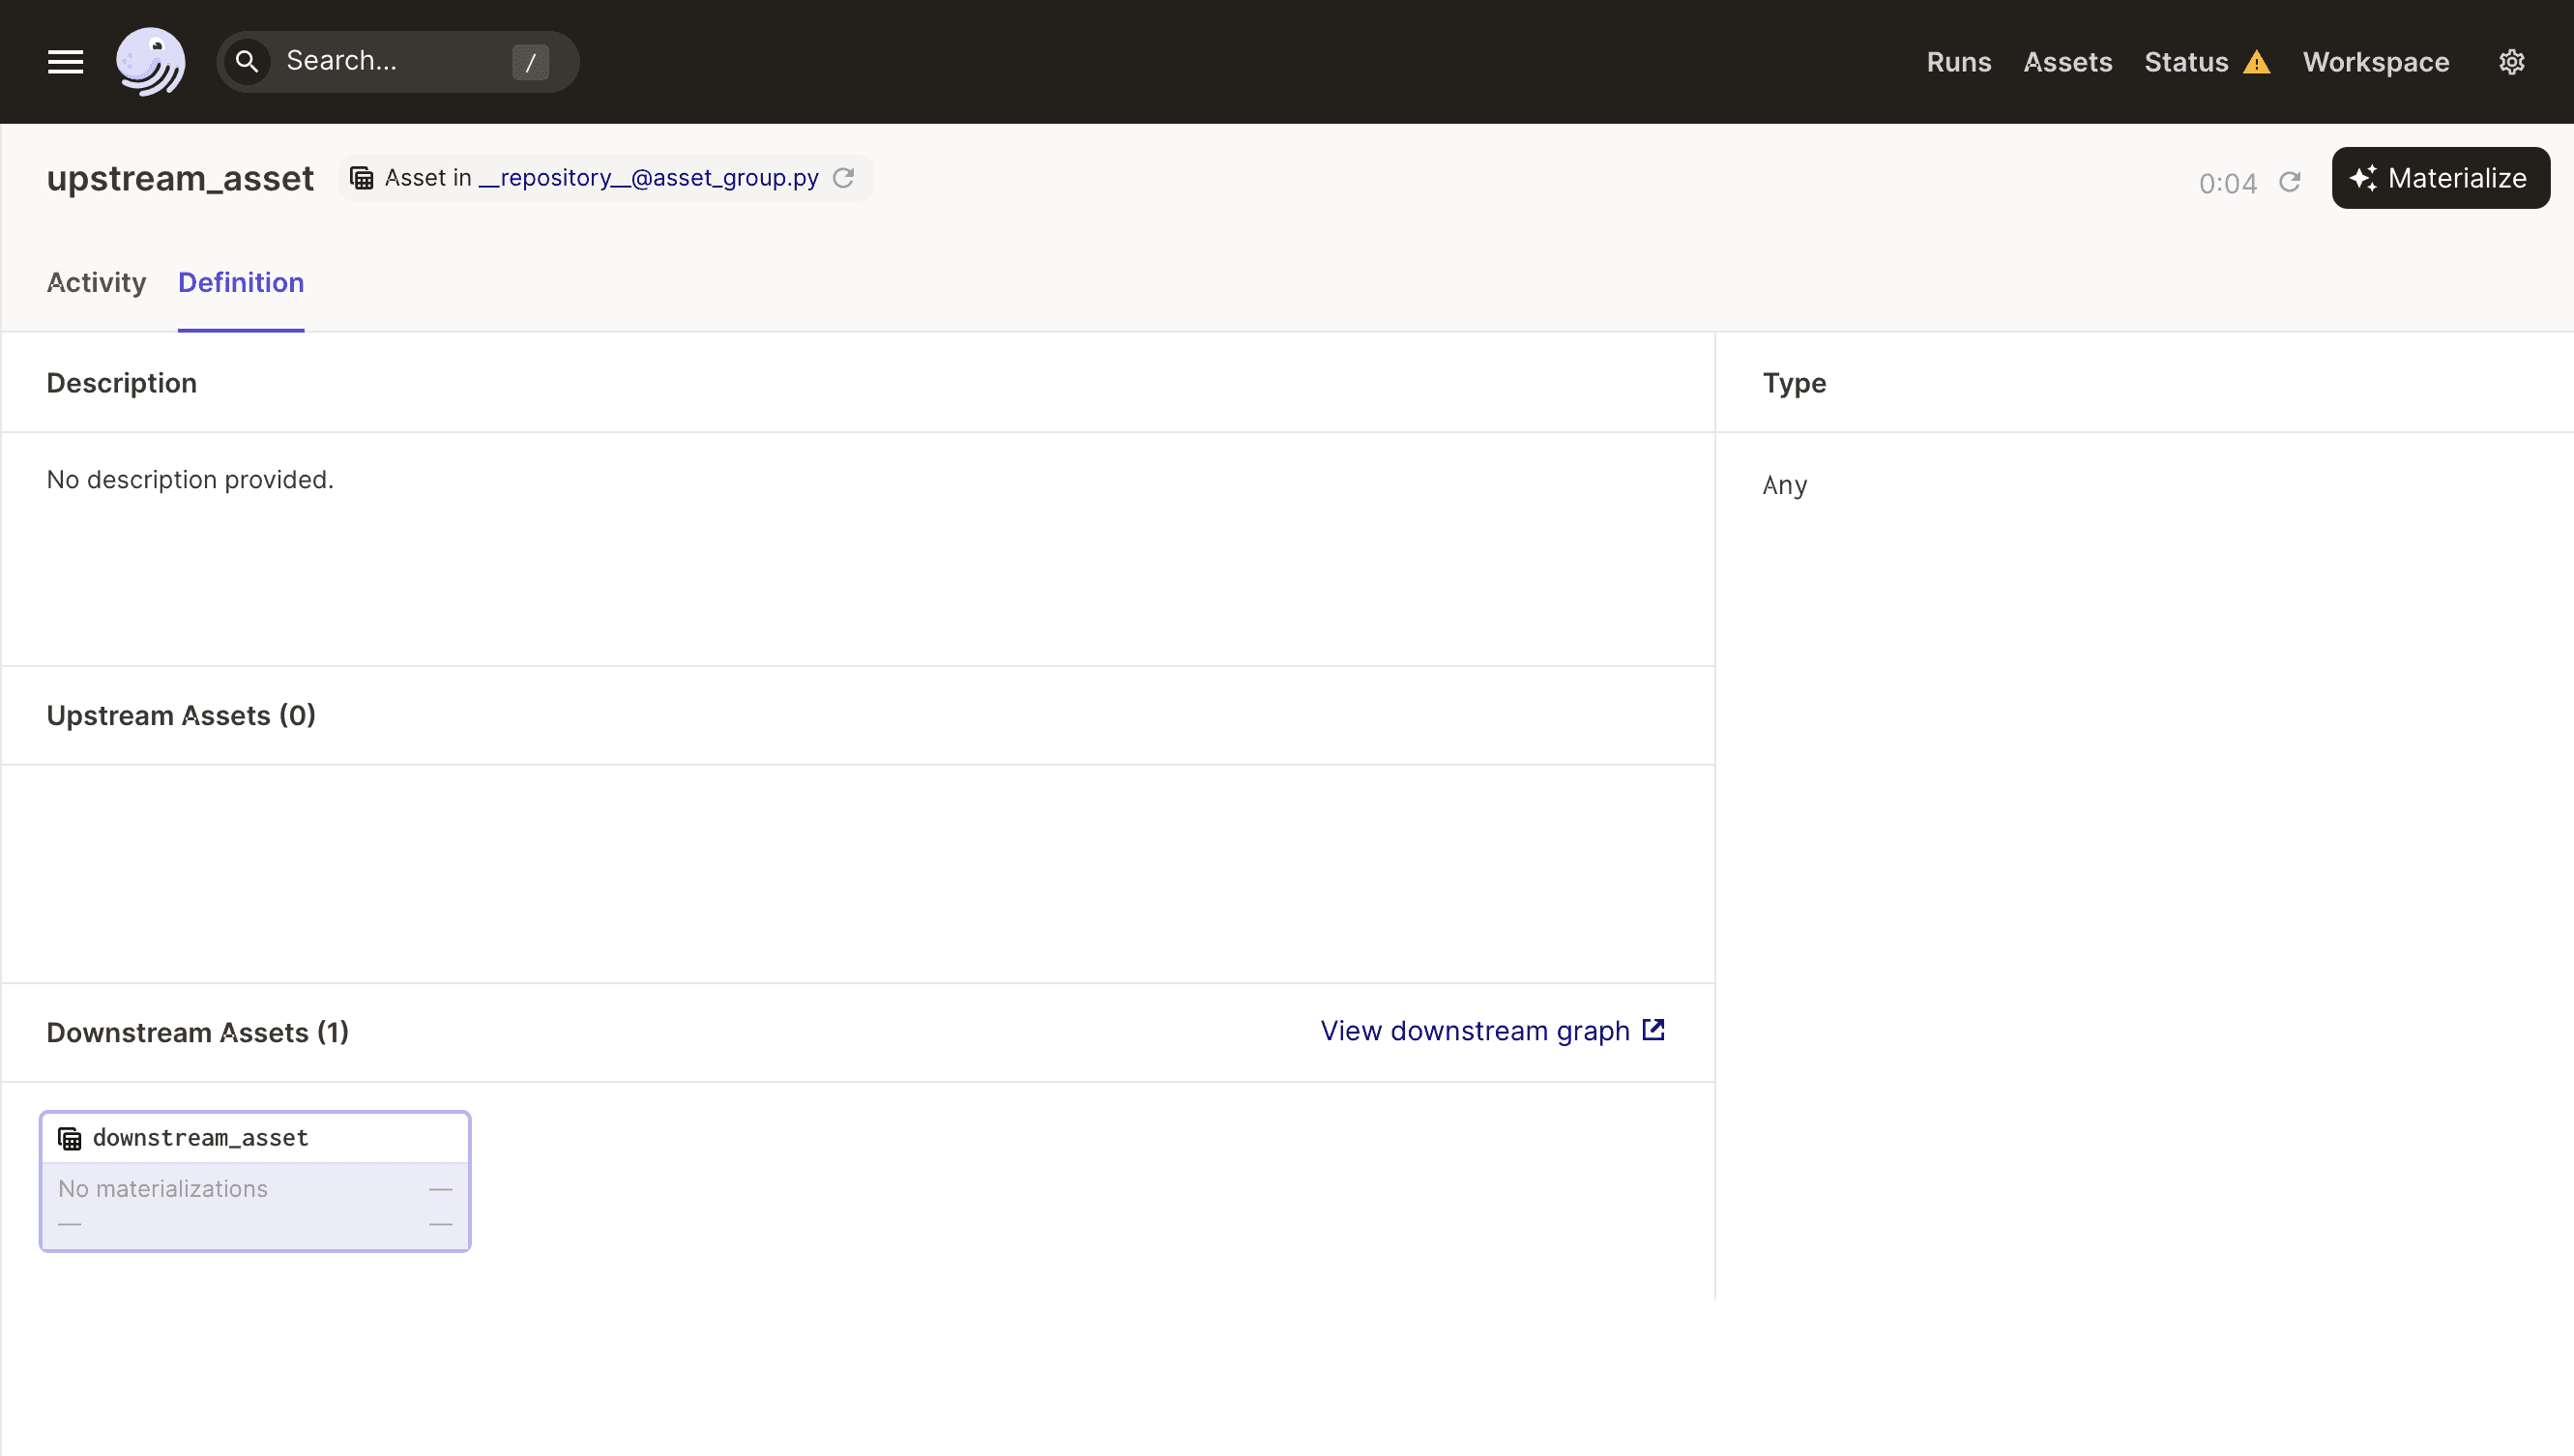Open View downstream graph link
This screenshot has width=2574, height=1456.
tap(1494, 1031)
